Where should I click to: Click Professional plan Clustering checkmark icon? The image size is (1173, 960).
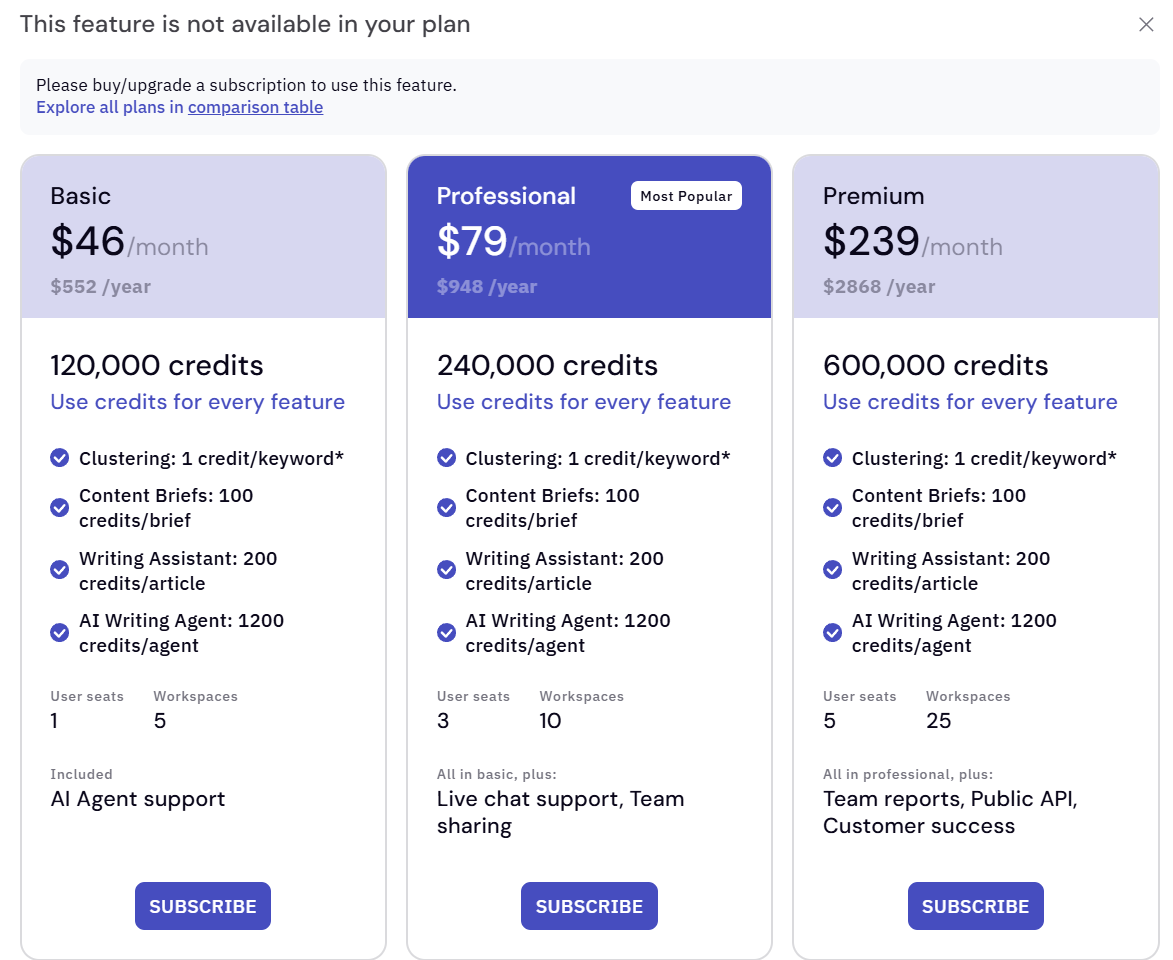[x=447, y=458]
